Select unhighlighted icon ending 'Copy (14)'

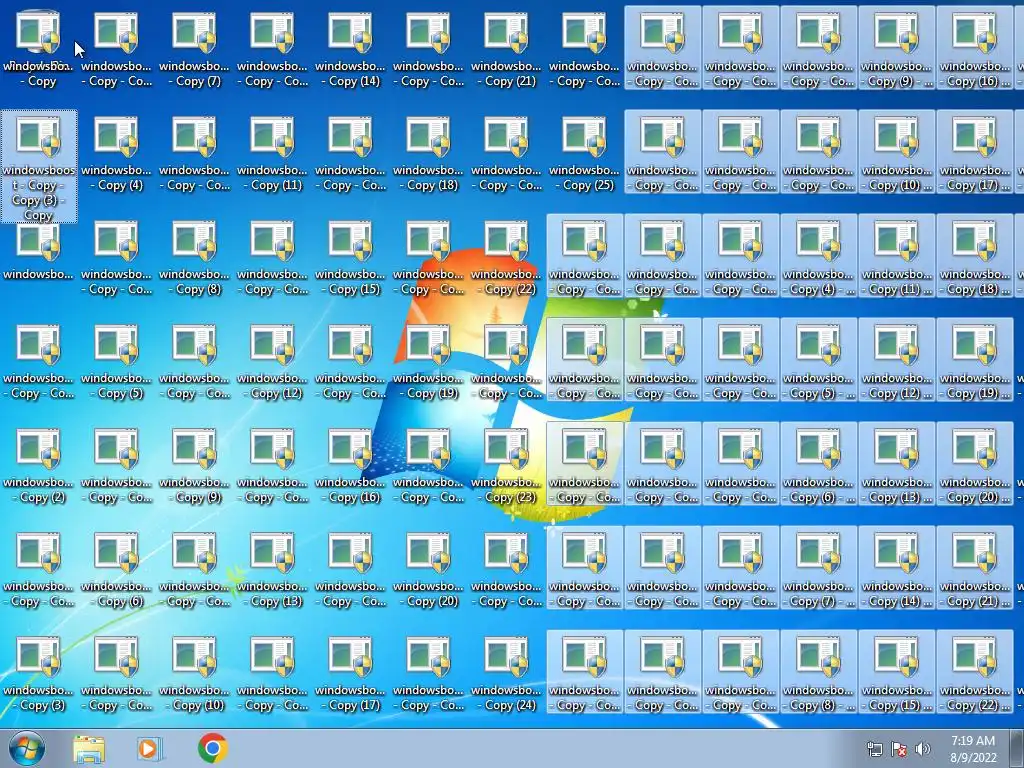pyautogui.click(x=350, y=50)
